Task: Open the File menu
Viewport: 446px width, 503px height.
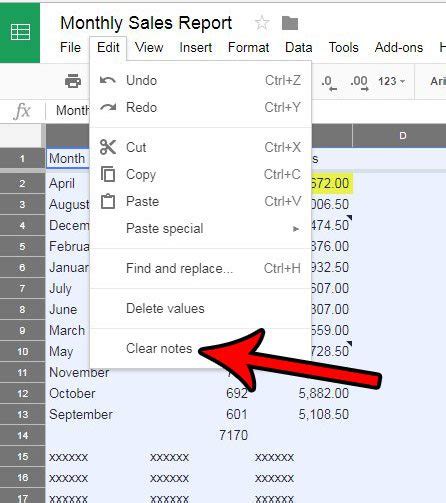Action: pyautogui.click(x=70, y=47)
